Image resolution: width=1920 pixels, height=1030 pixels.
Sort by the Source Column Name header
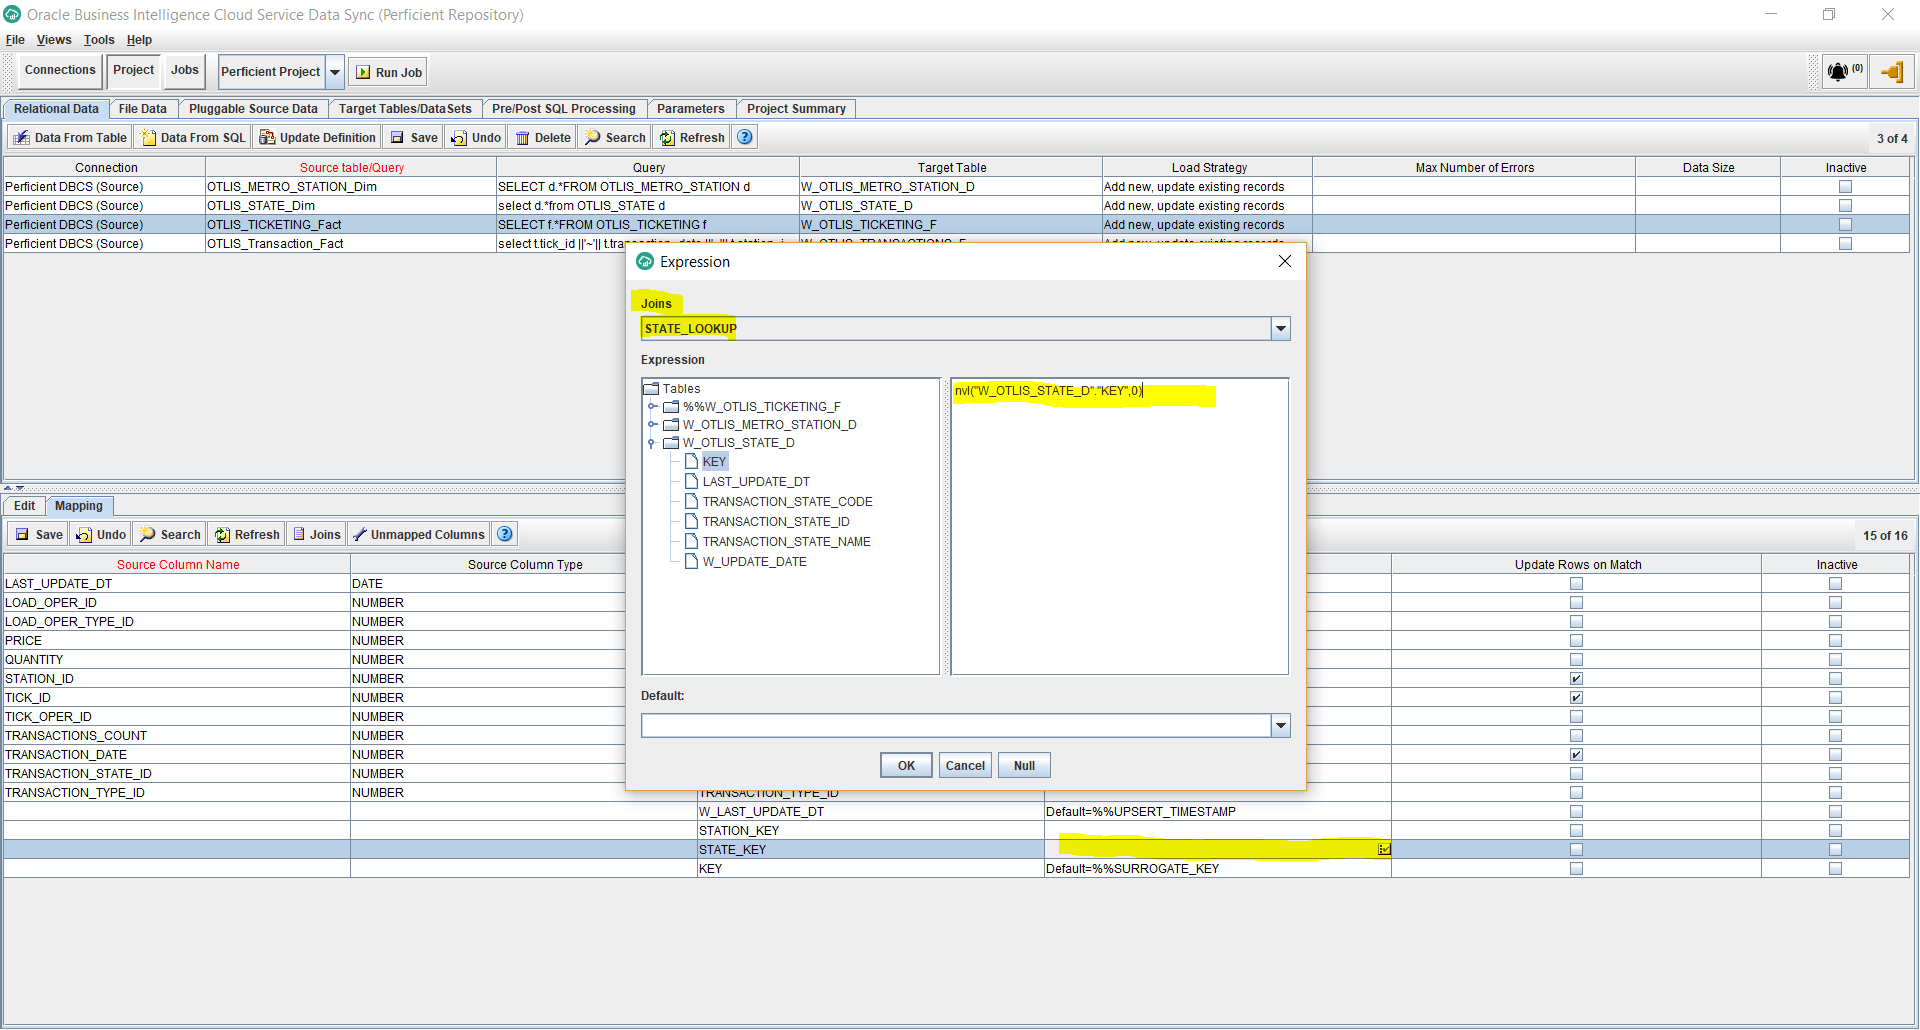point(178,565)
